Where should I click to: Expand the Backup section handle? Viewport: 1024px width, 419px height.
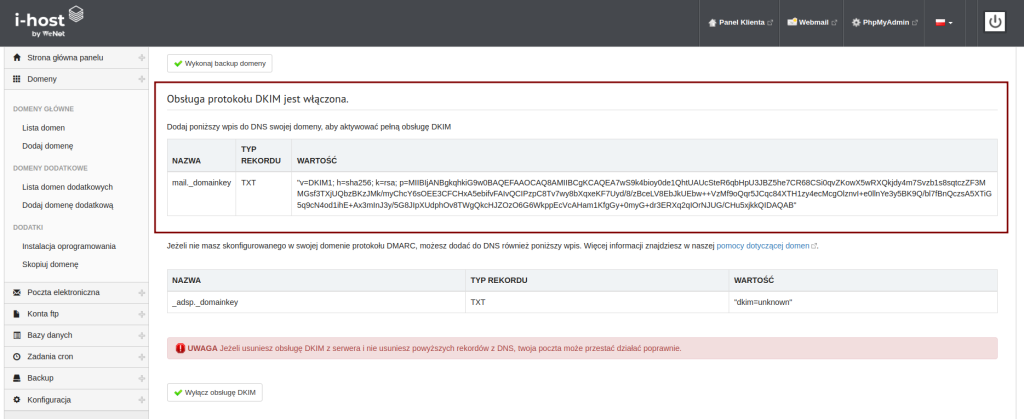click(141, 378)
